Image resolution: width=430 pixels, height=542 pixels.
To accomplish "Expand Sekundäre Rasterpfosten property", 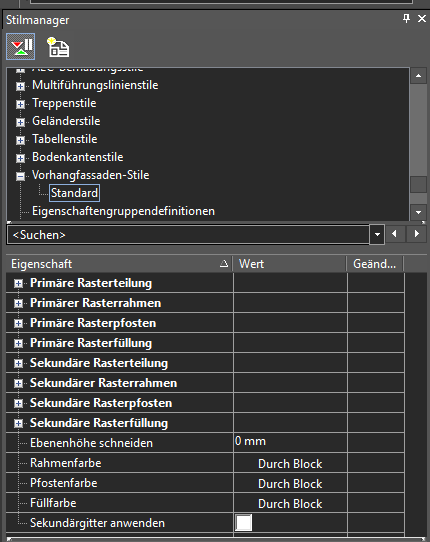I will coord(18,404).
